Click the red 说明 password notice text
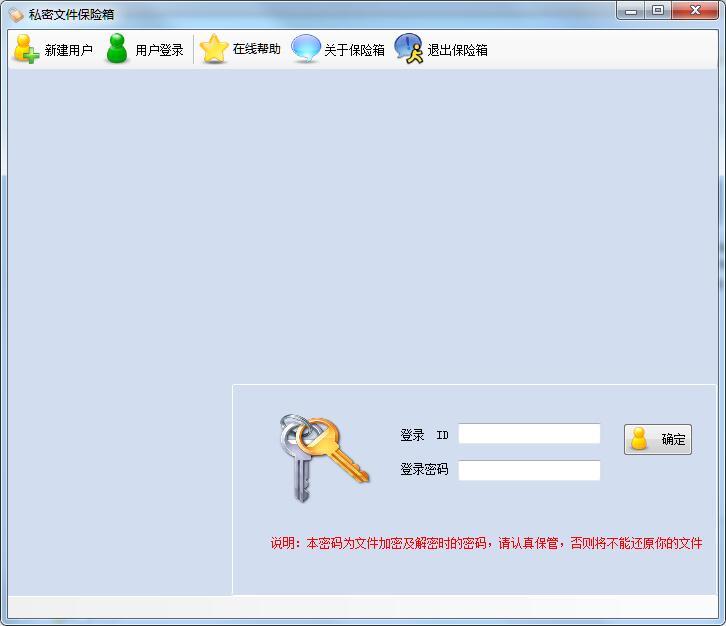Image resolution: width=726 pixels, height=626 pixels. pos(486,543)
